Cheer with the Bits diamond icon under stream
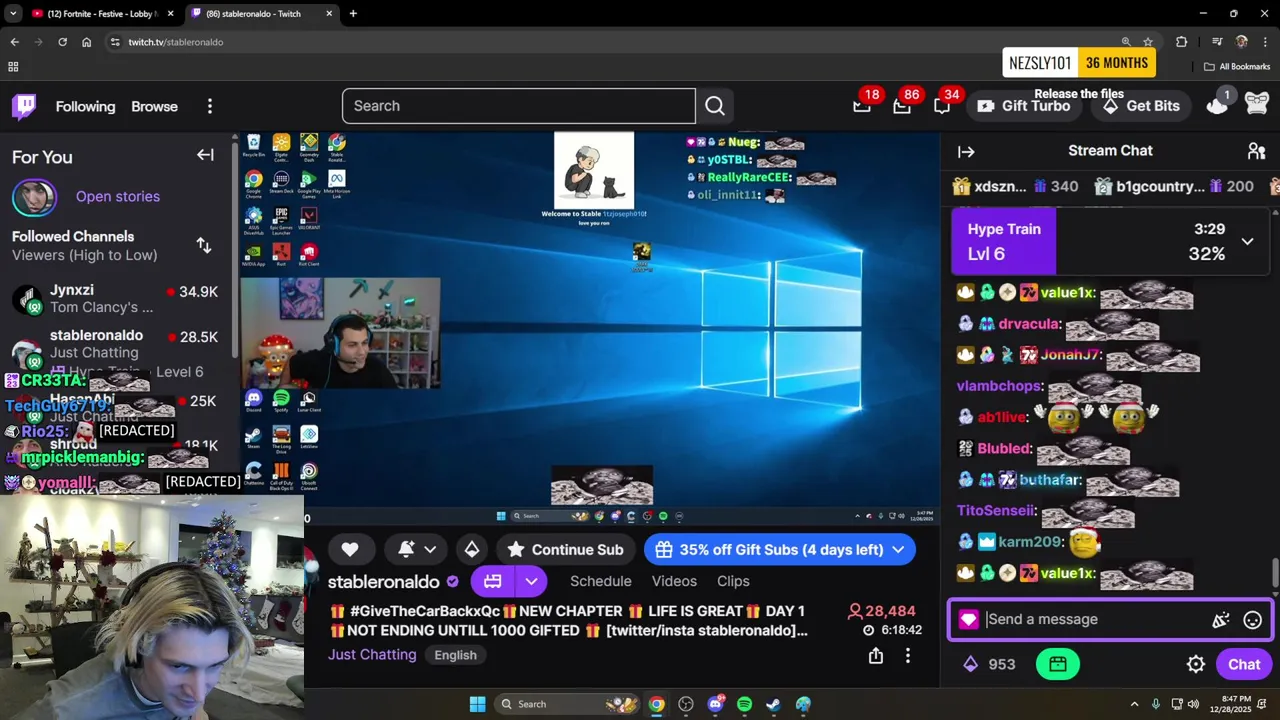The image size is (1280, 720). click(x=472, y=549)
